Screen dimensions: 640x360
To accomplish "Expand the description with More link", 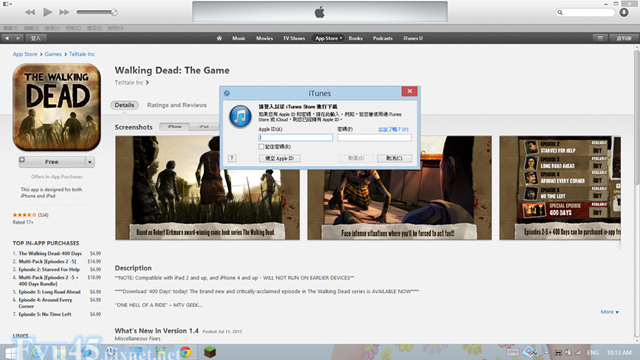I will [609, 312].
